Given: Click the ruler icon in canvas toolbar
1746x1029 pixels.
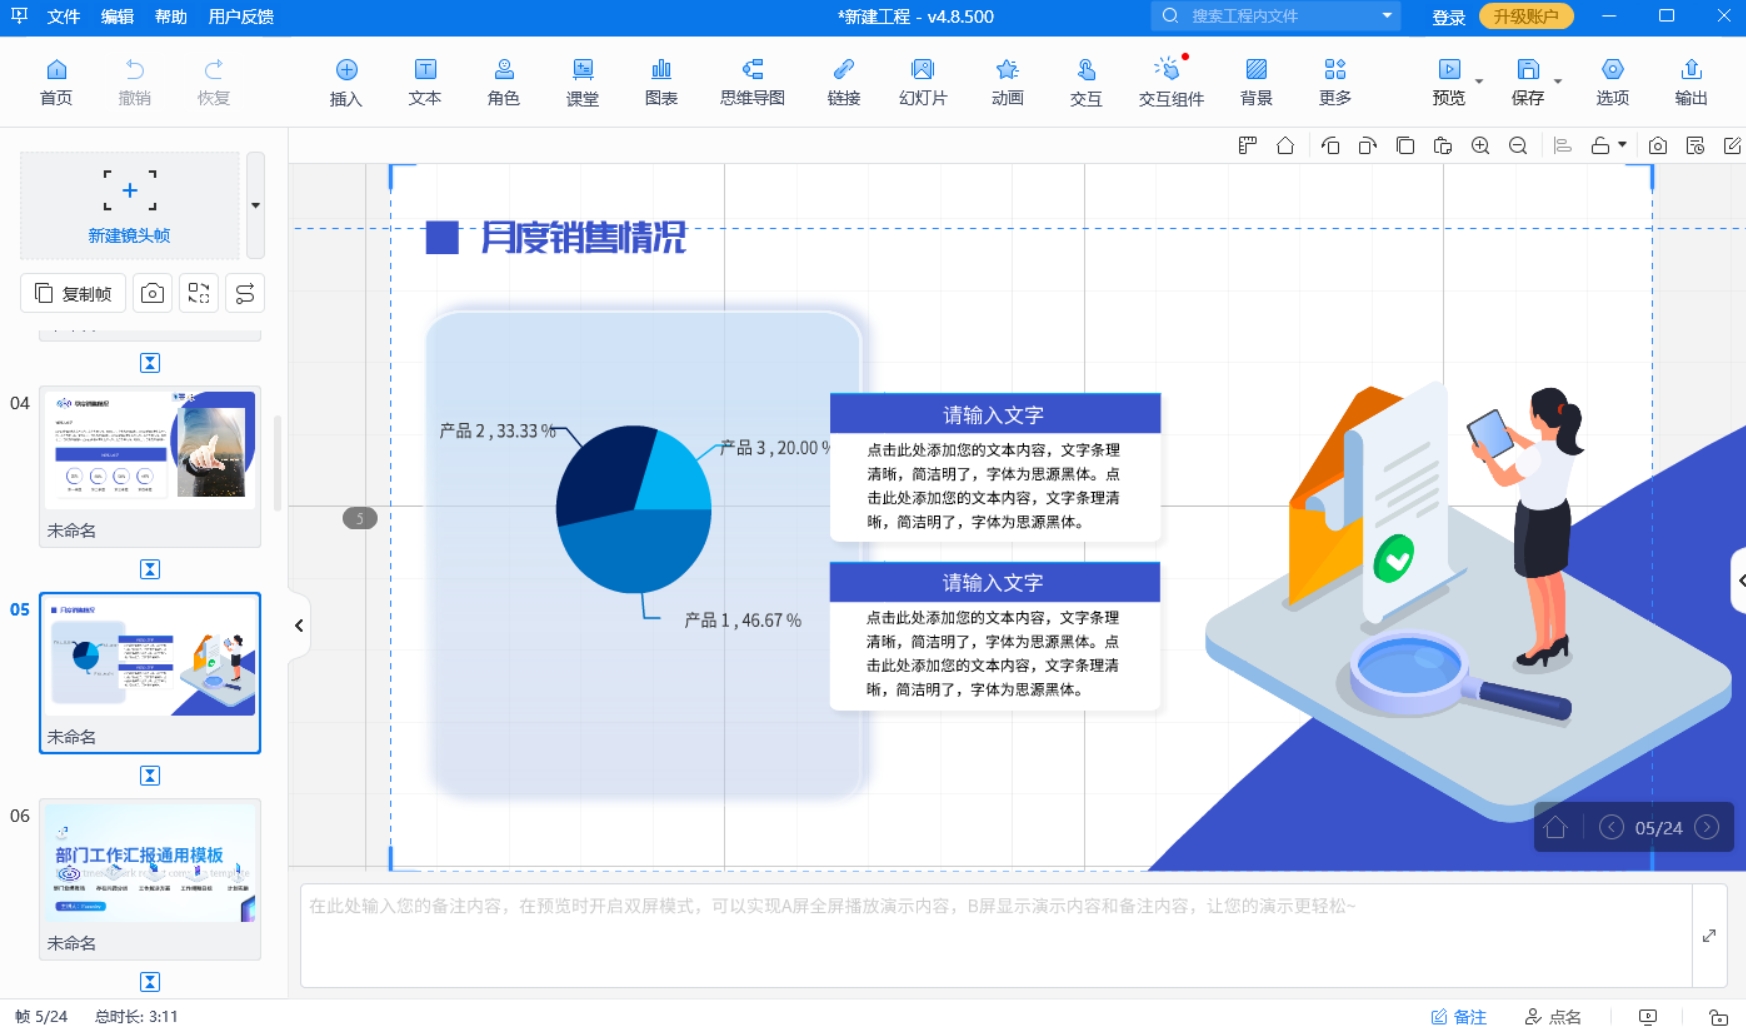Looking at the screenshot, I should [x=1247, y=146].
